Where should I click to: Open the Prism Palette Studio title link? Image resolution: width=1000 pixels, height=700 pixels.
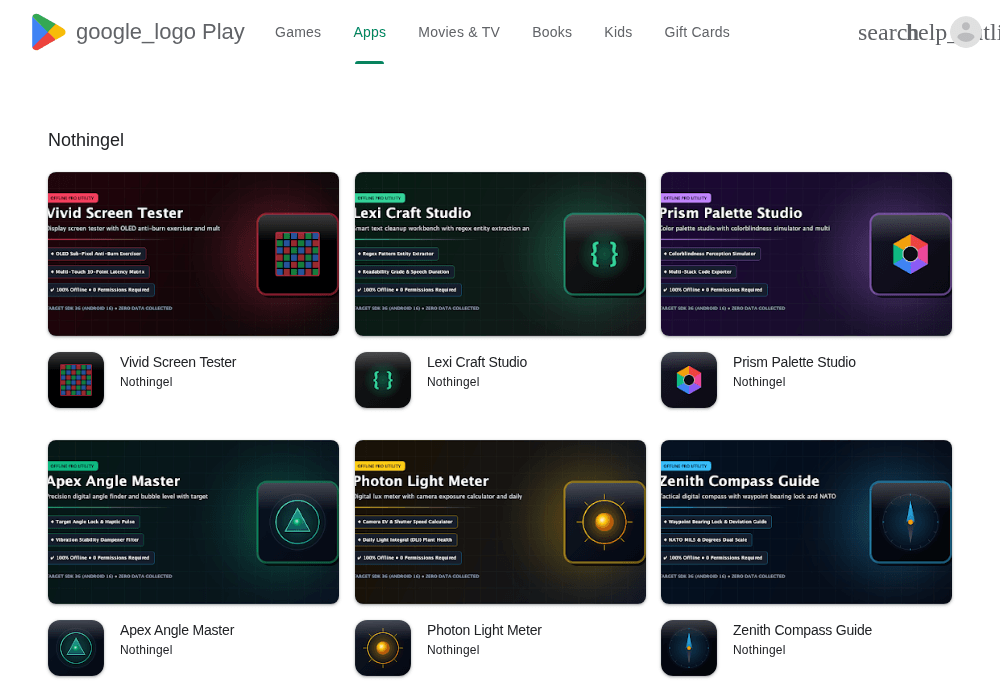pos(794,362)
